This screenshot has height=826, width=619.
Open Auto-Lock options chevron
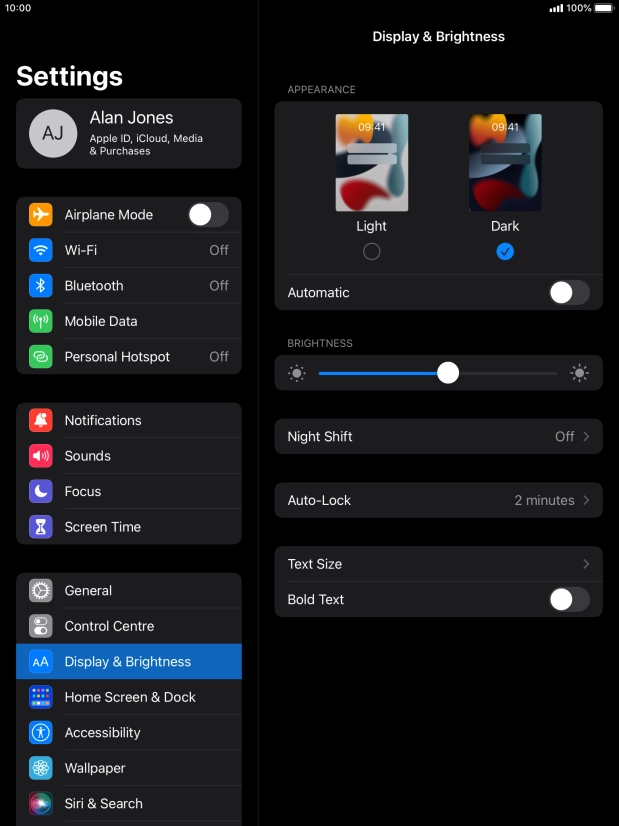tap(586, 501)
